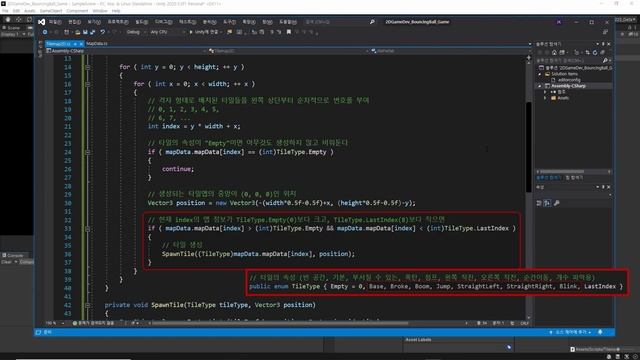The image size is (640, 360).
Task: Expand the Assets folder in Solution Explorer
Action: (545, 98)
